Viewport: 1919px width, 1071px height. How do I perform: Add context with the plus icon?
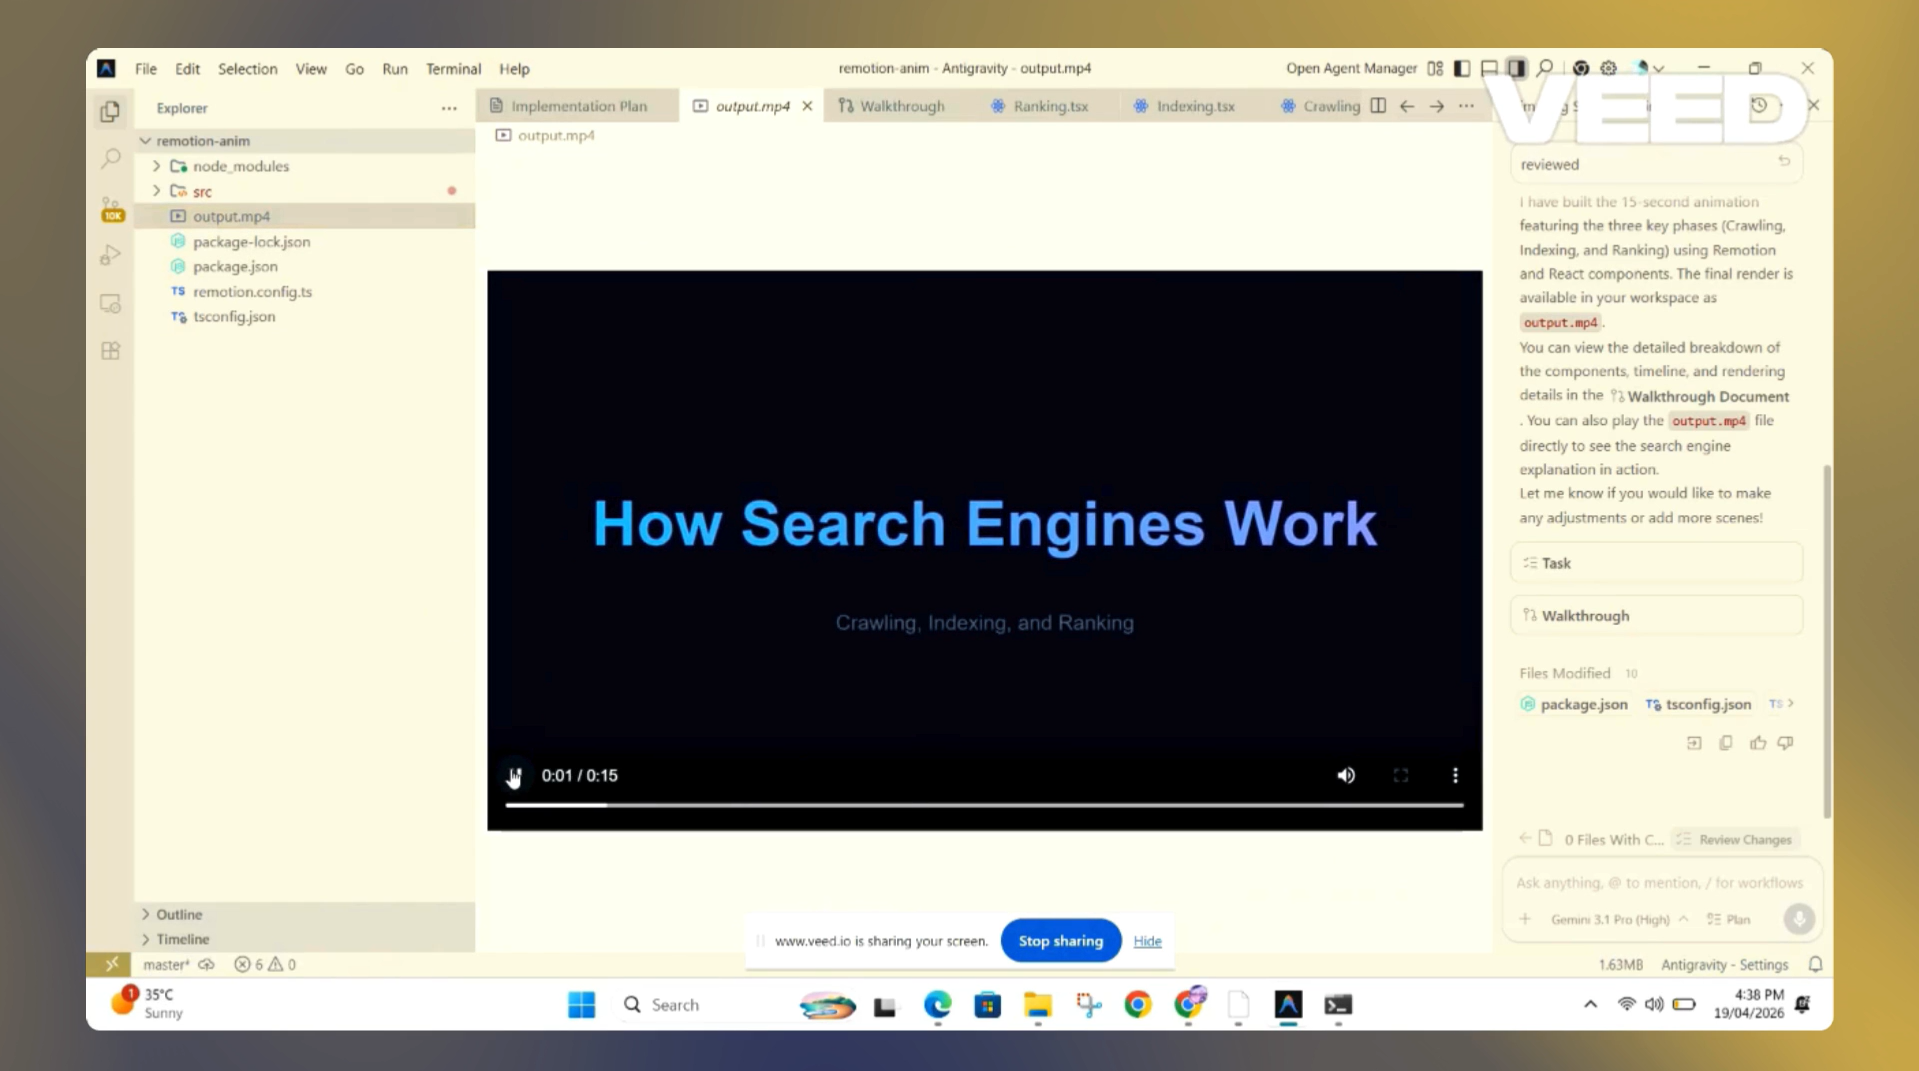click(x=1525, y=919)
